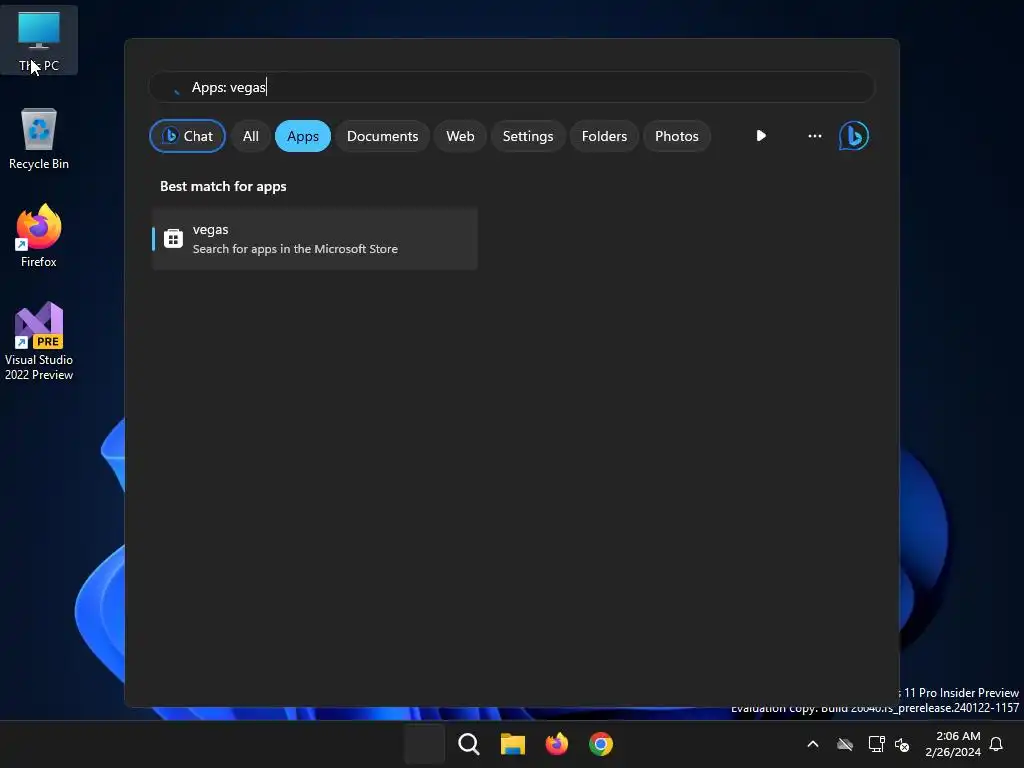Select the Apps search filter
Screen dimensions: 1024x768
(303, 136)
